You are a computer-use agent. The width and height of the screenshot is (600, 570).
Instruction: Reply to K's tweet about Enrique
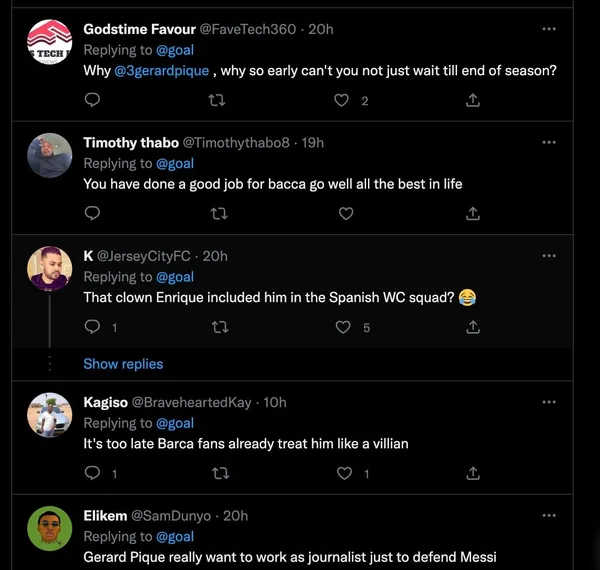92,327
